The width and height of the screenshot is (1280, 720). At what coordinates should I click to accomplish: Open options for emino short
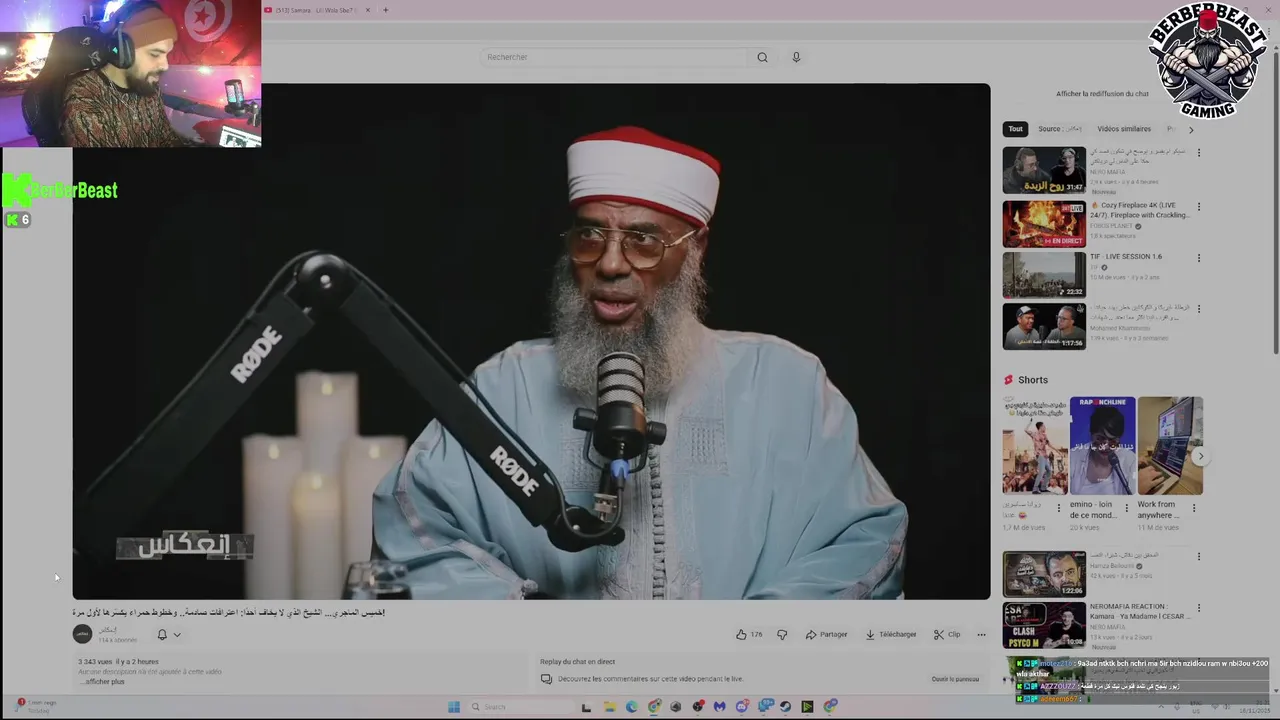point(1126,507)
